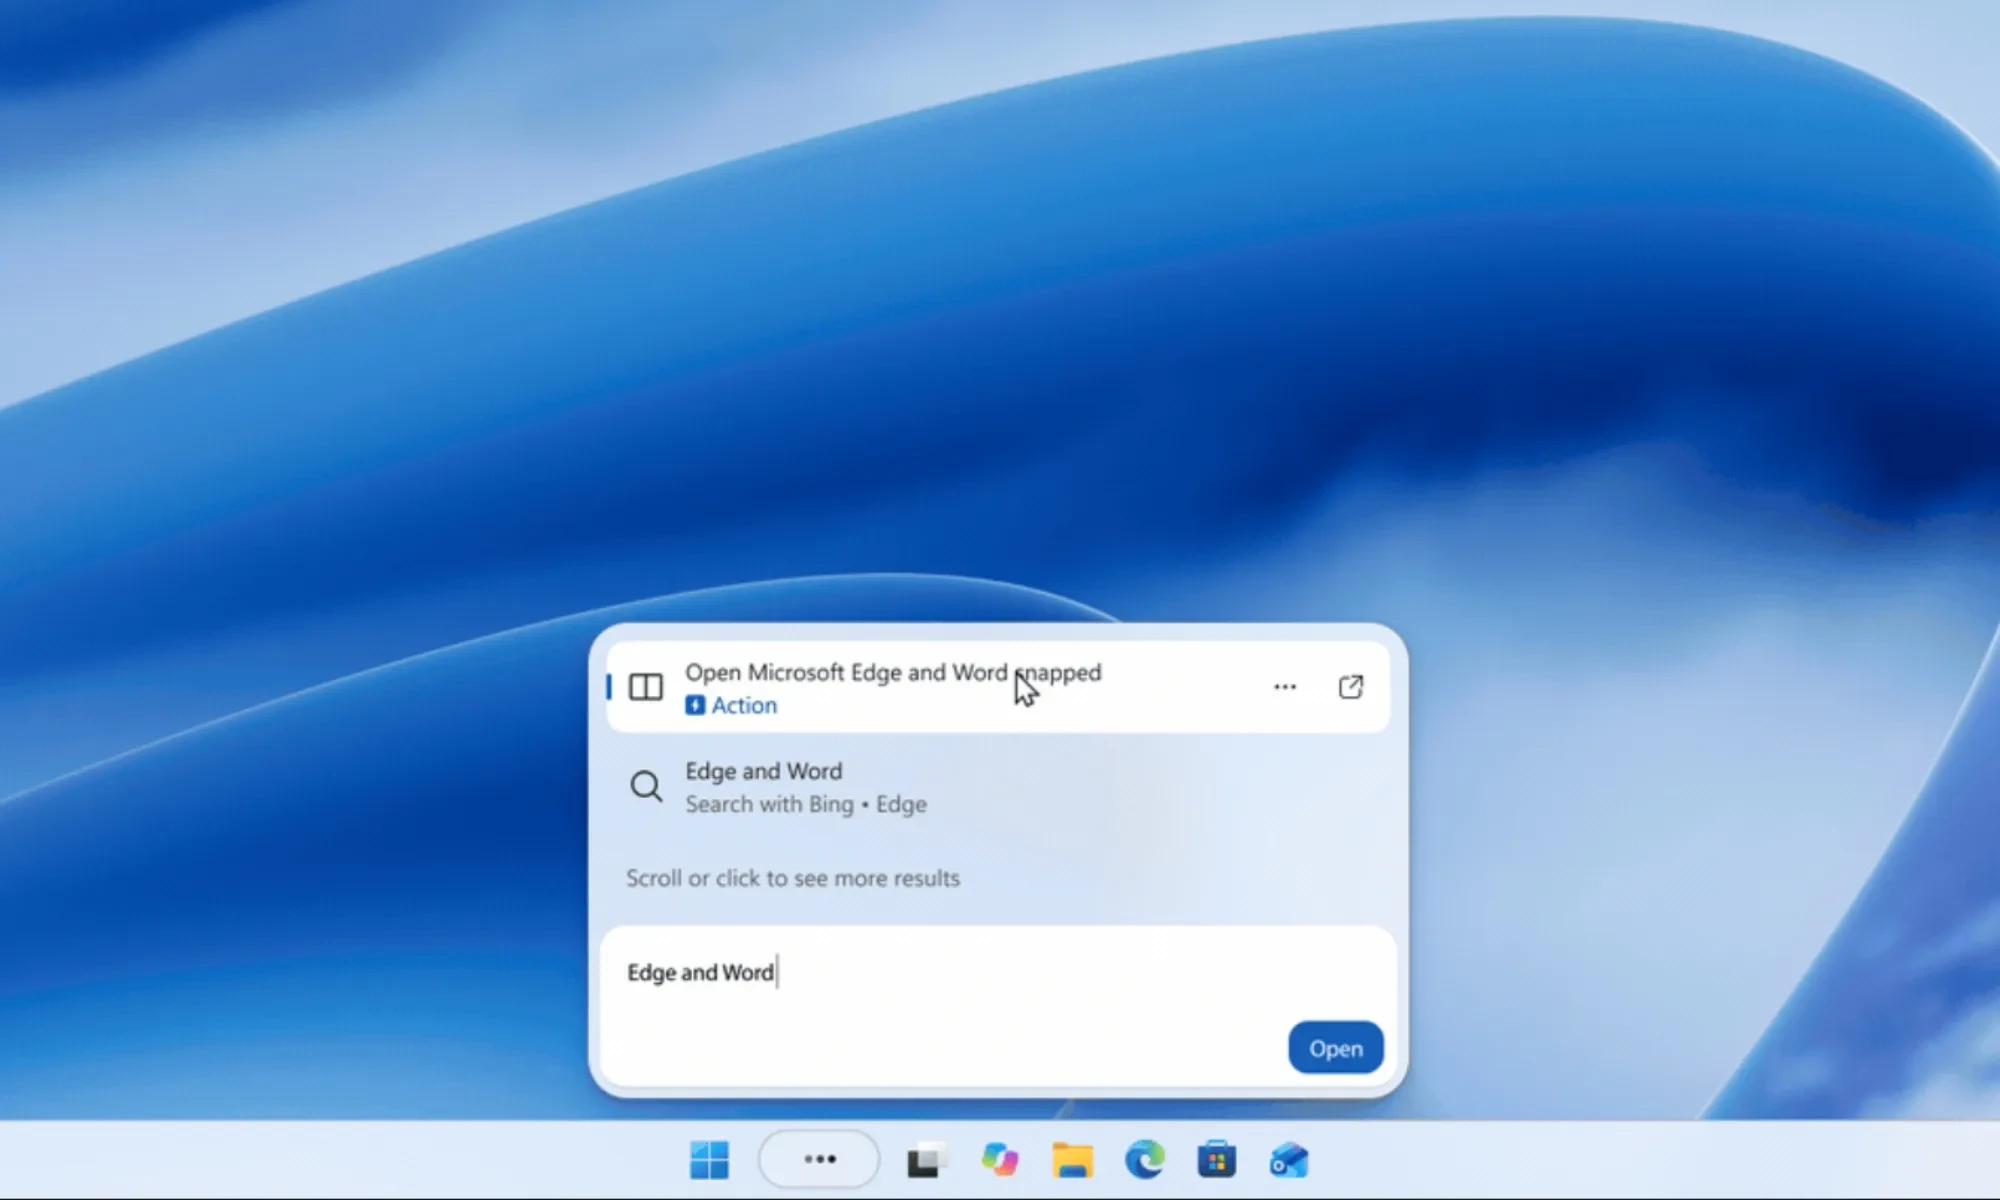Click the blue Open button
The image size is (2000, 1200).
click(x=1336, y=1048)
